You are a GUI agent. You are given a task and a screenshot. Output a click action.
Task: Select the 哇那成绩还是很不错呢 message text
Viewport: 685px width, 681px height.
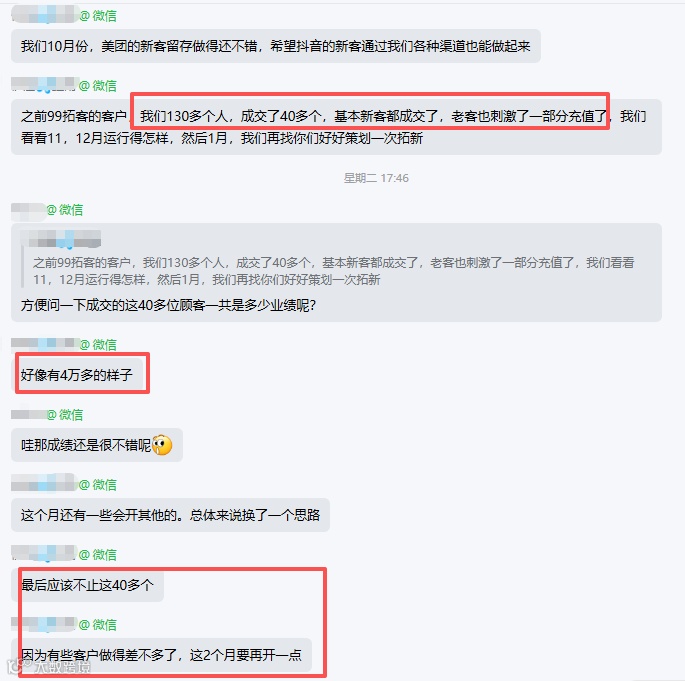coord(86,445)
